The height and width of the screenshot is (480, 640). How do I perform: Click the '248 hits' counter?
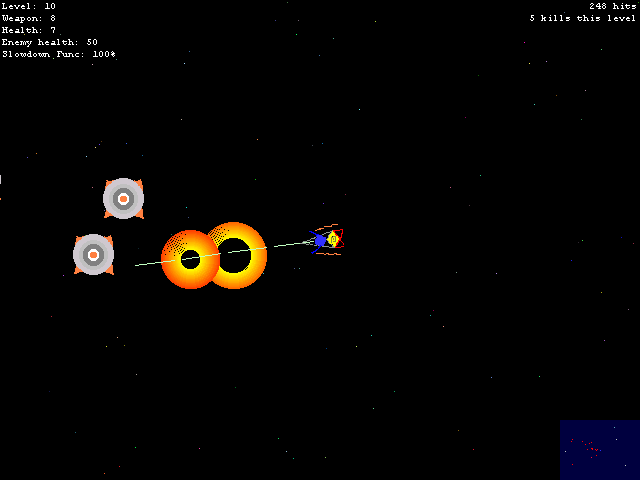[613, 6]
